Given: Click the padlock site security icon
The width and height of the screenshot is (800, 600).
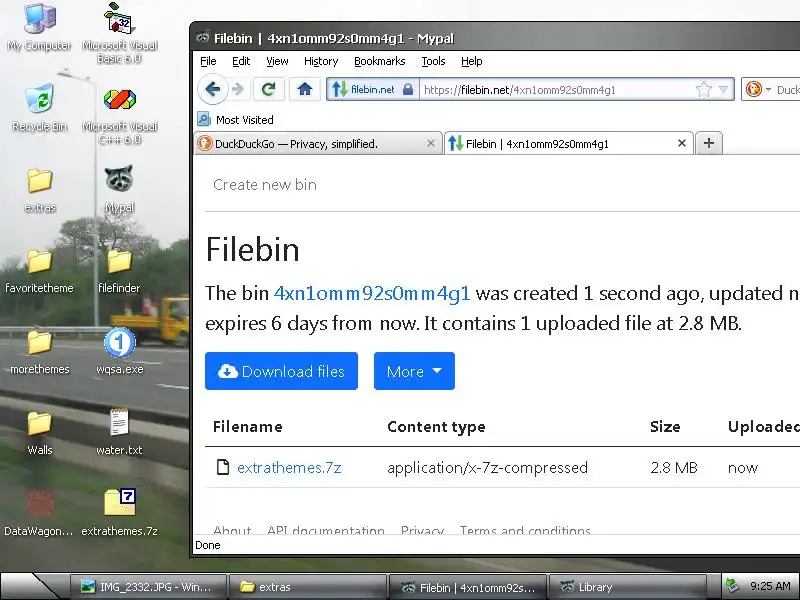Looking at the screenshot, I should [408, 89].
